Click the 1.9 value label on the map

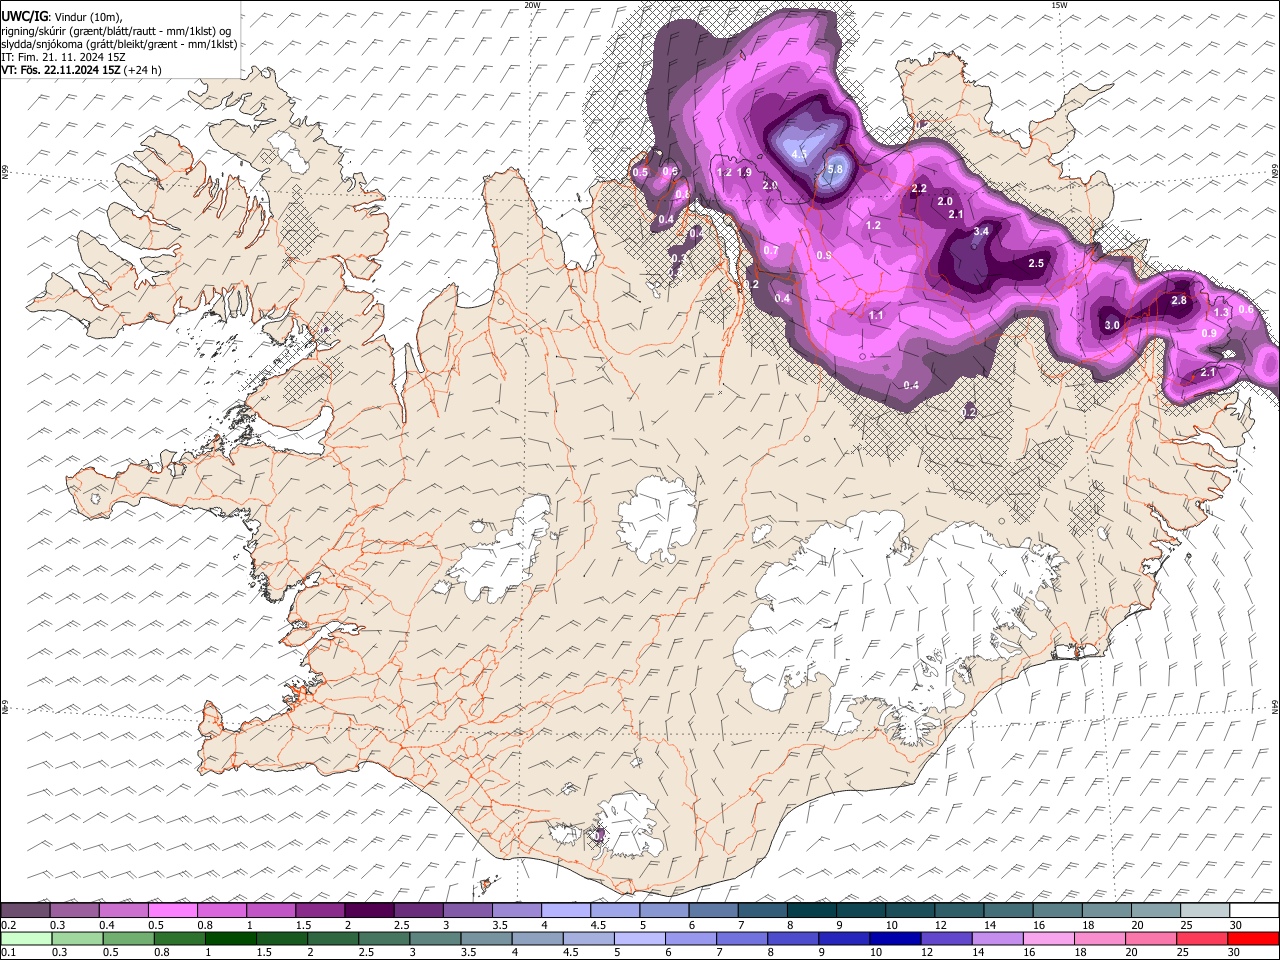pos(744,173)
